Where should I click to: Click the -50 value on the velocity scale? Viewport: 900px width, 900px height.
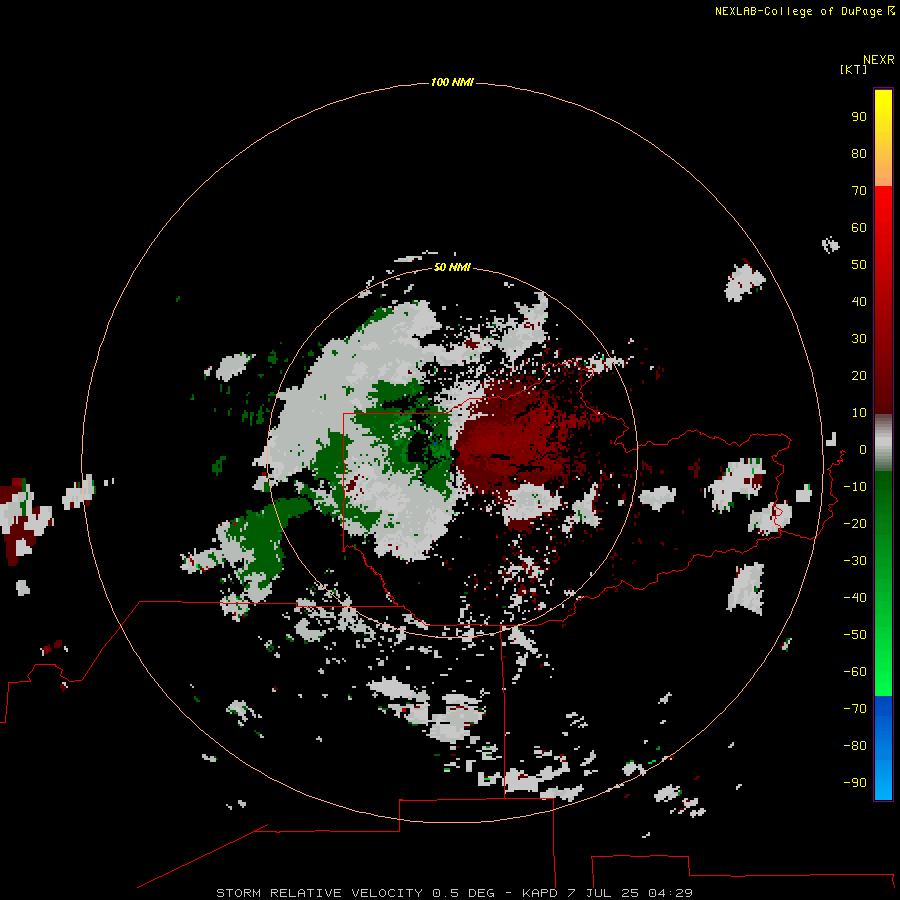click(855, 635)
